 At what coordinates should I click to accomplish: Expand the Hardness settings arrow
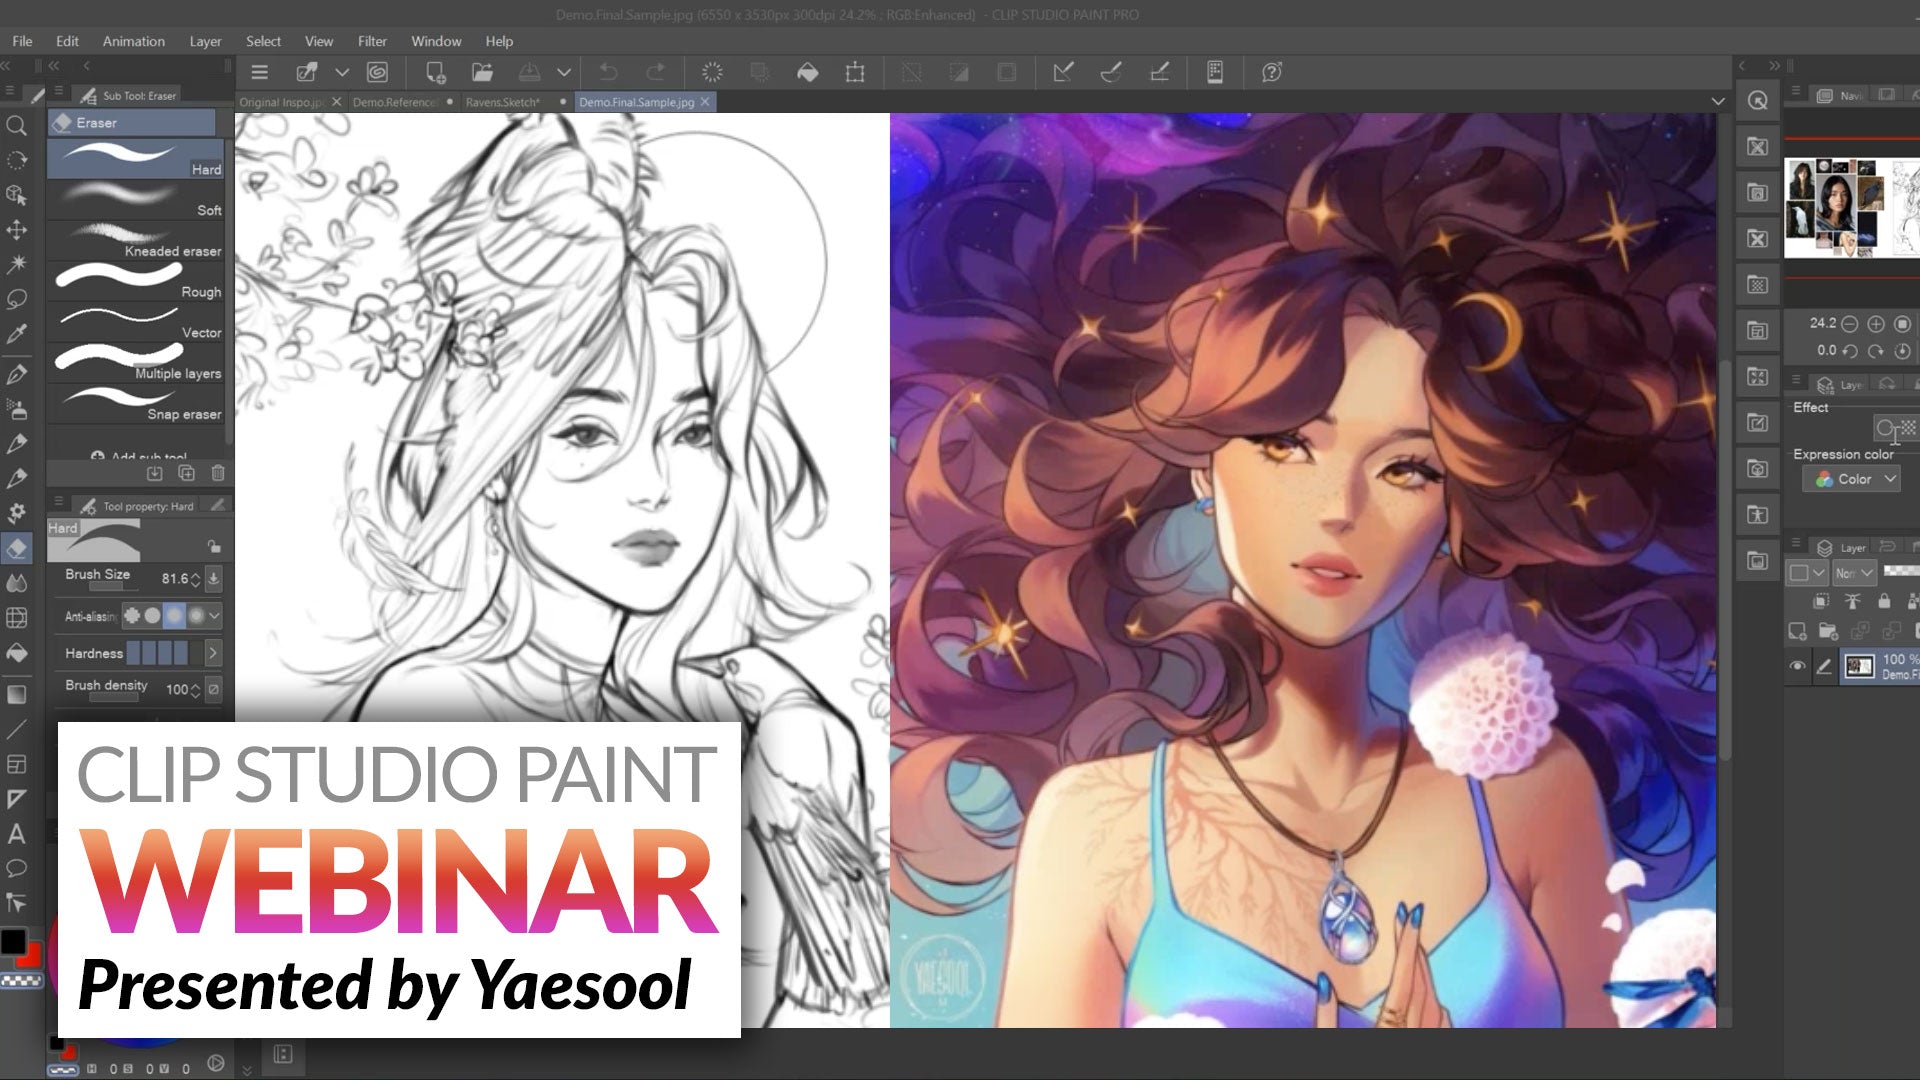click(x=213, y=653)
